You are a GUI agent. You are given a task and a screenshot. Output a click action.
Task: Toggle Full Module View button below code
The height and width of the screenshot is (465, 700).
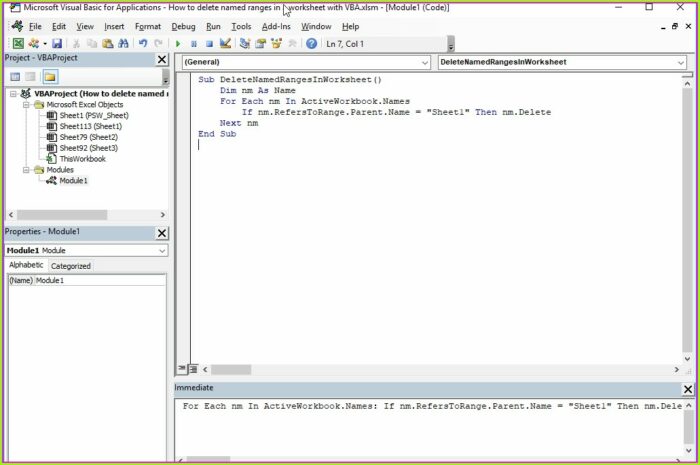[x=193, y=369]
